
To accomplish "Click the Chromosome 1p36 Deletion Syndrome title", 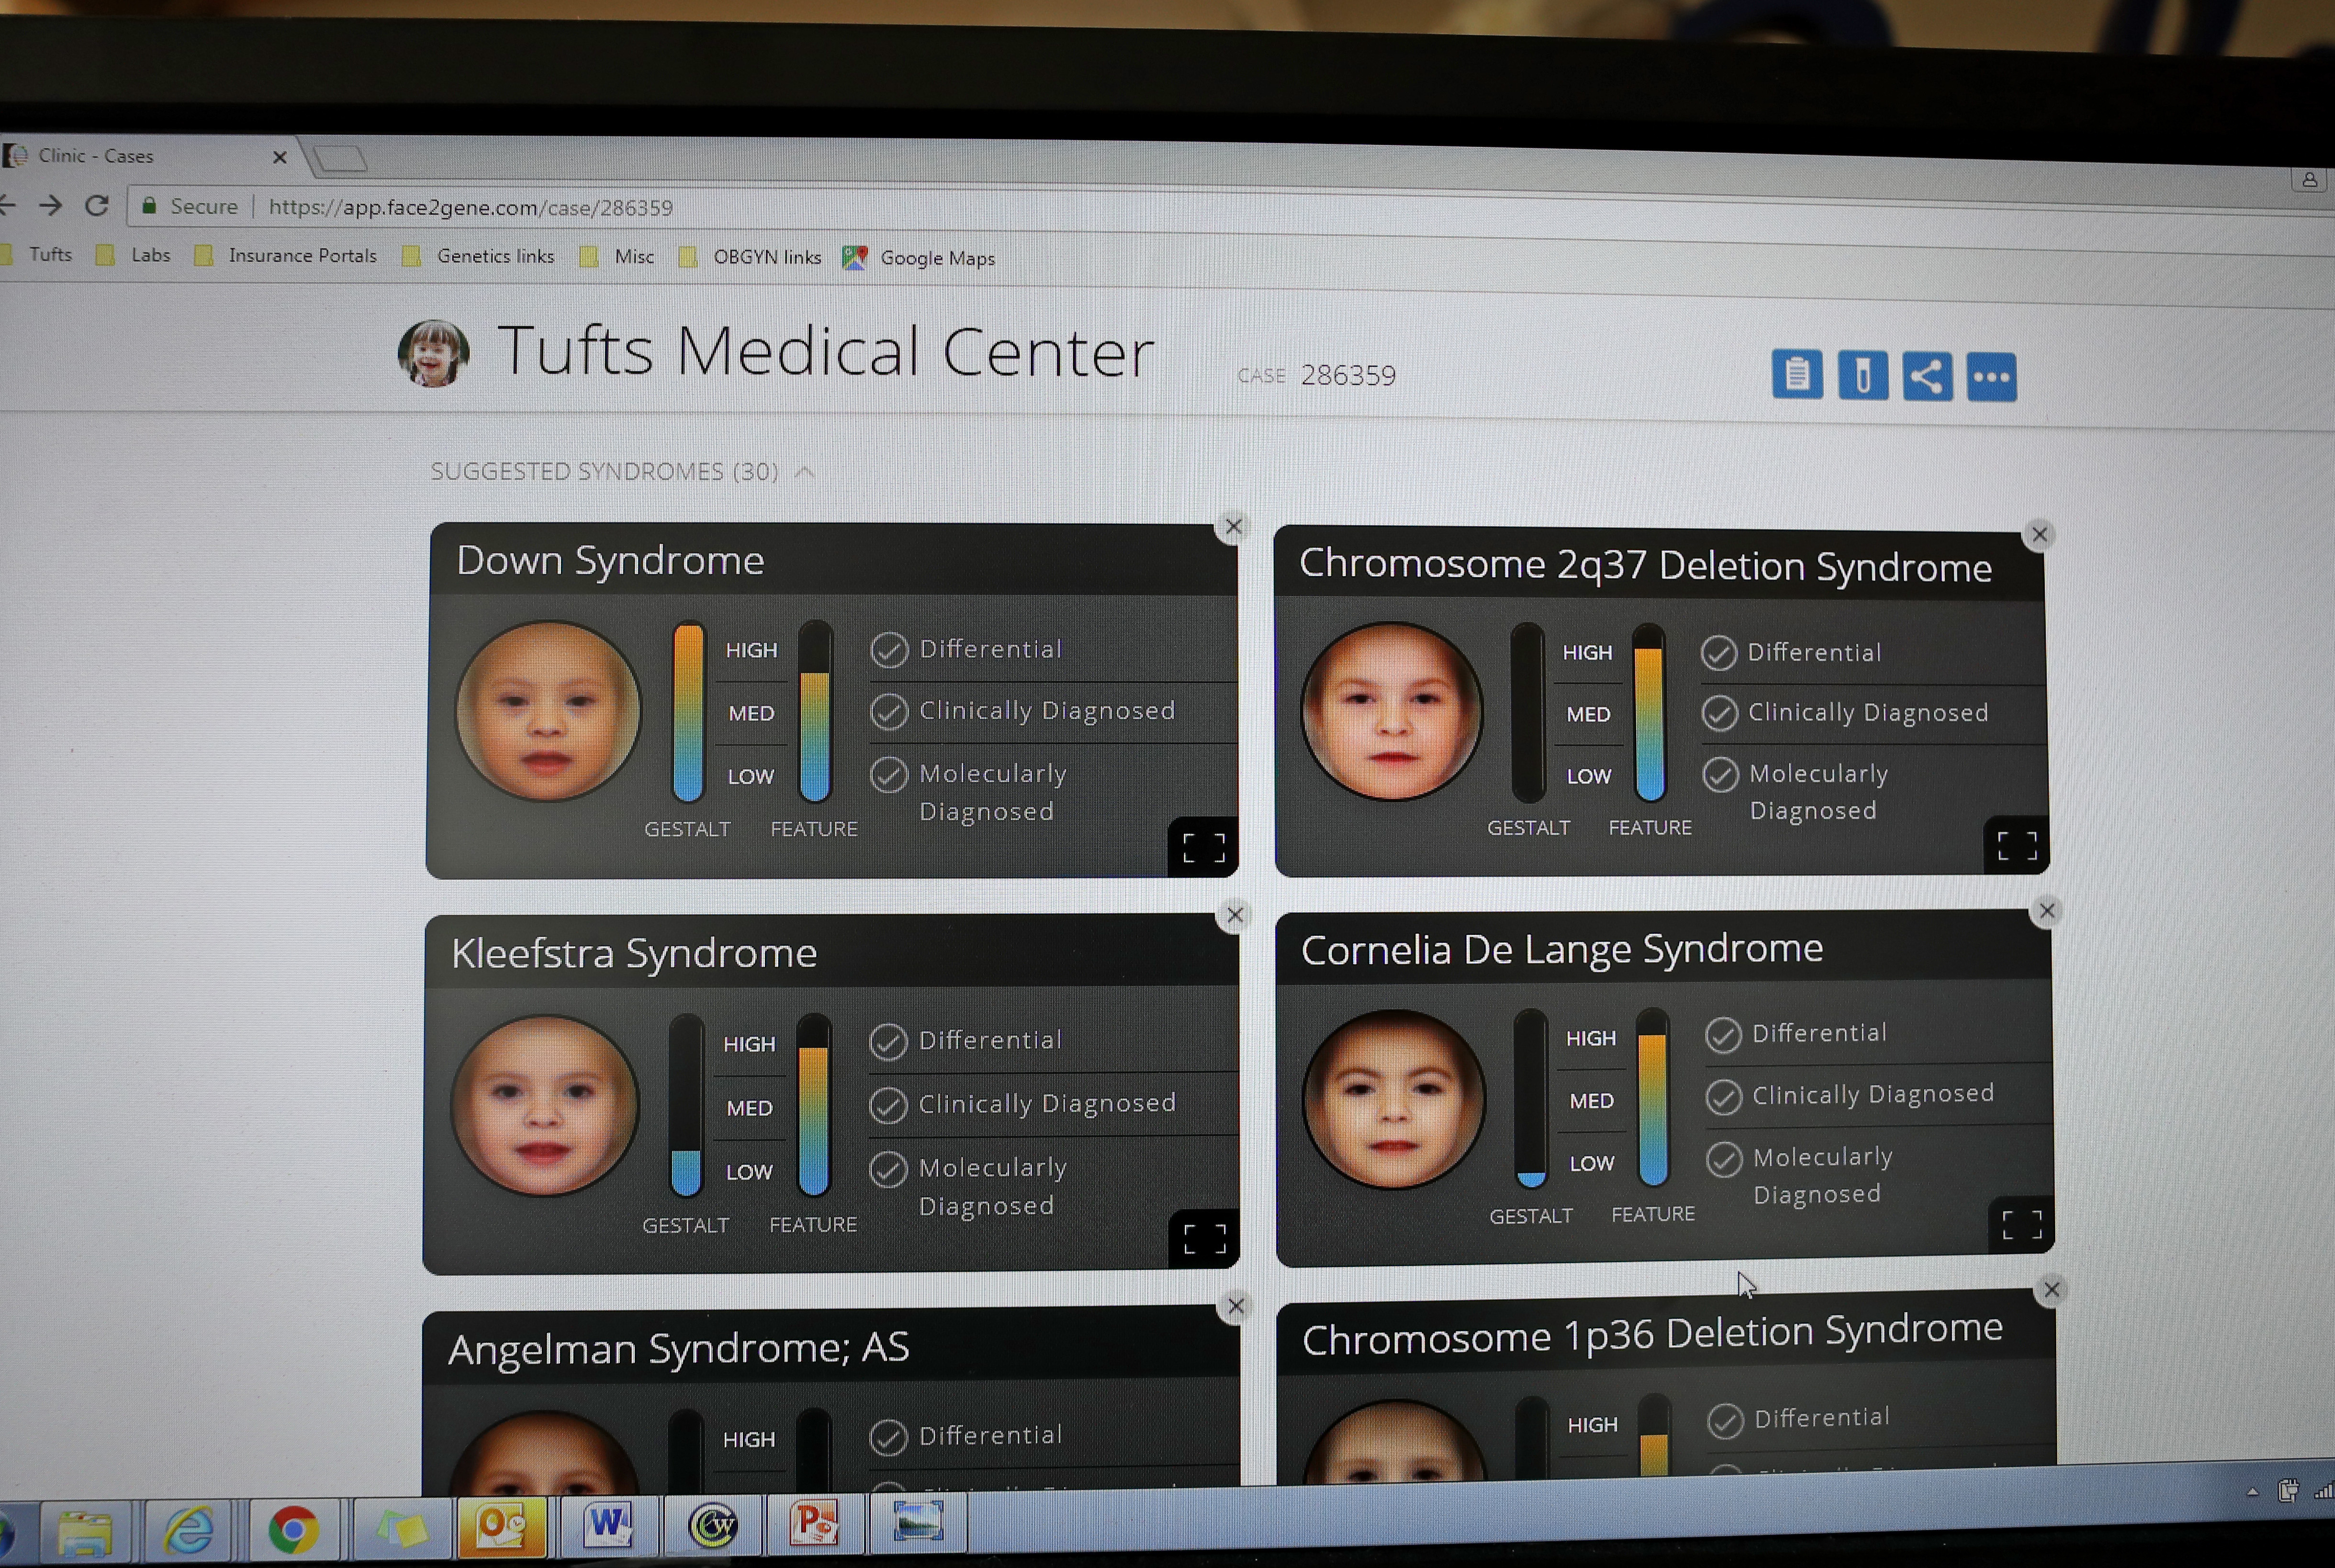I will coord(1652,1335).
